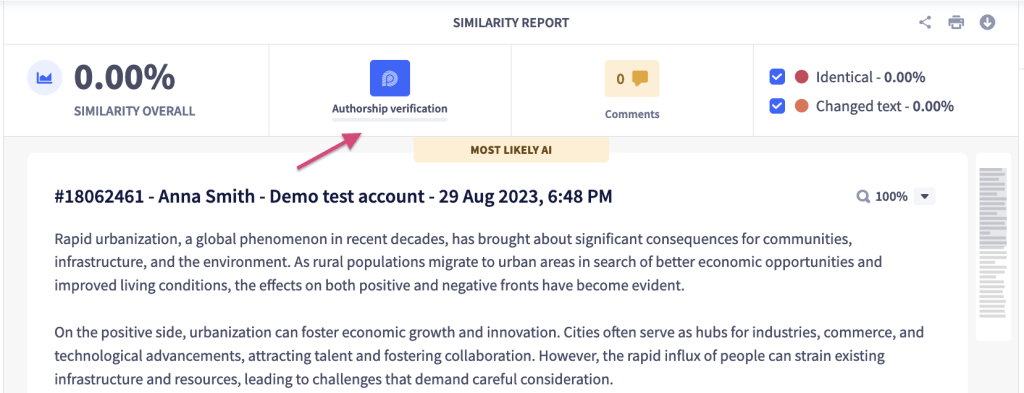
Task: Click the document title with Anna Smith
Action: point(334,196)
